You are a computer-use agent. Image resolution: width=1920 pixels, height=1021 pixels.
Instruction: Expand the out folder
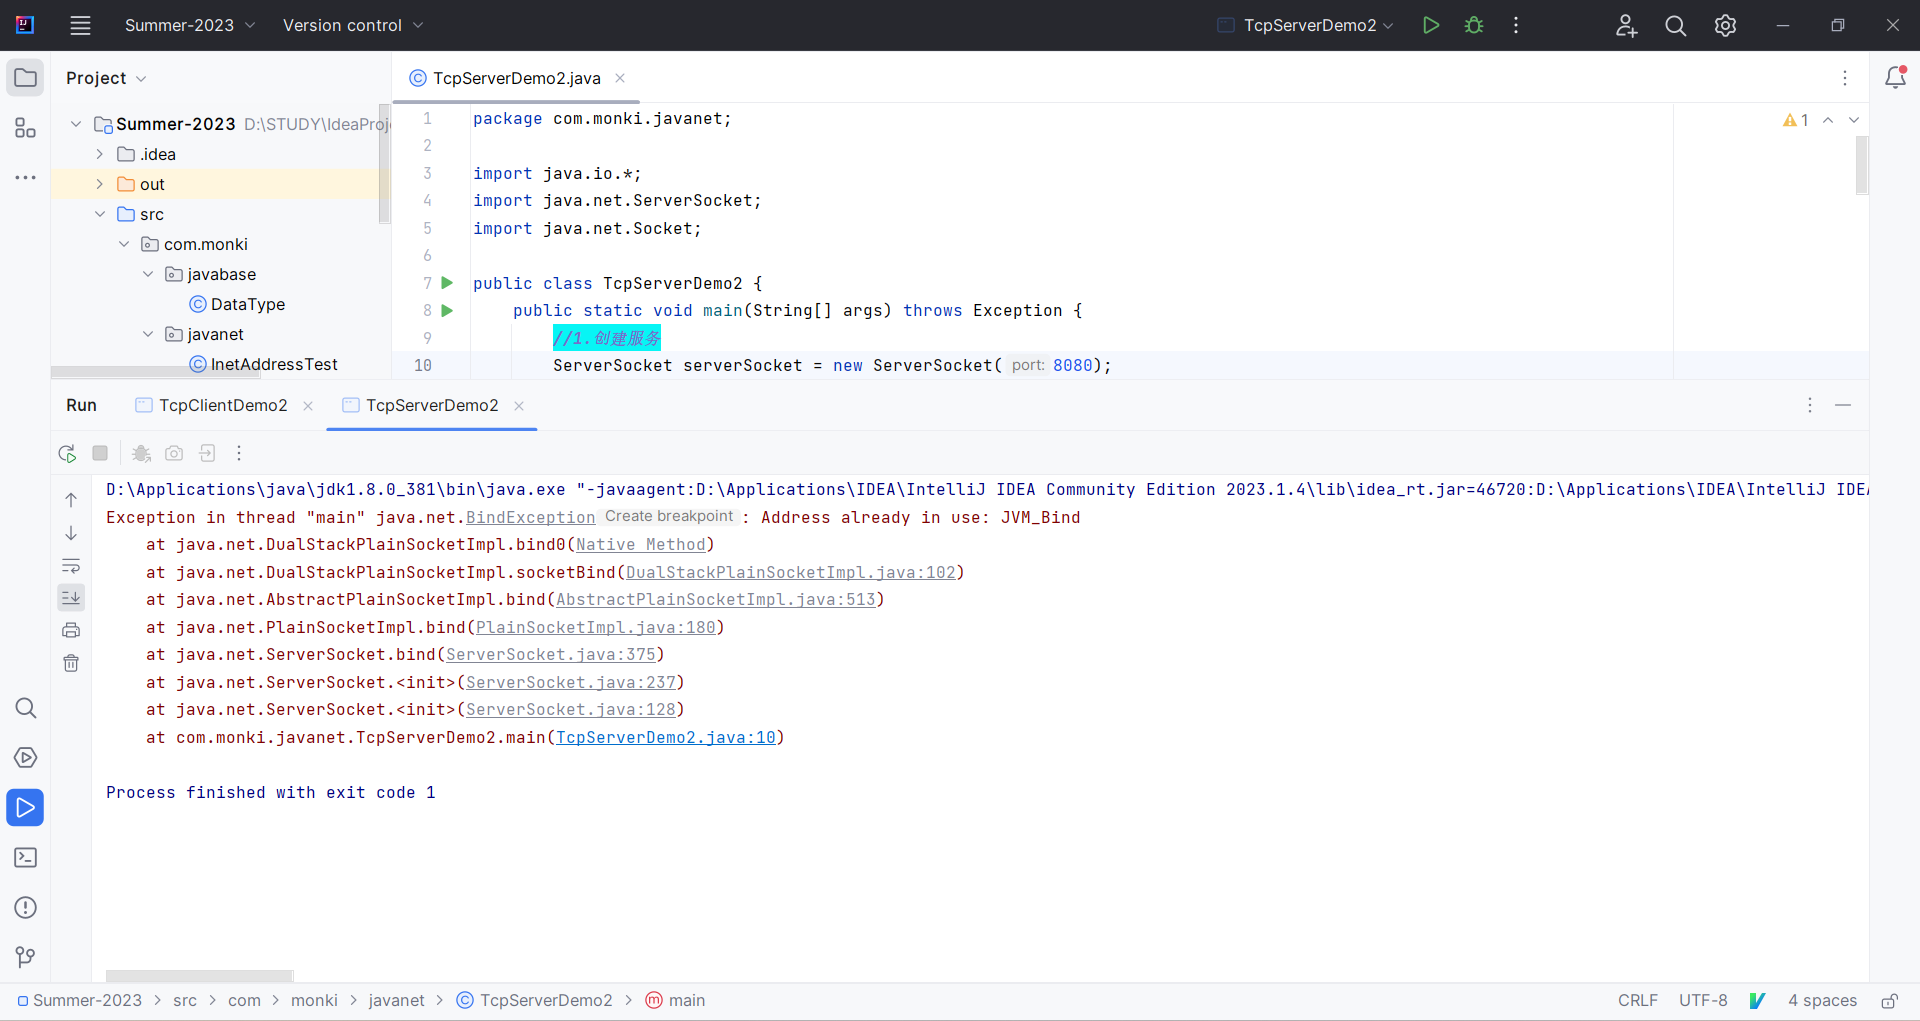coord(100,184)
